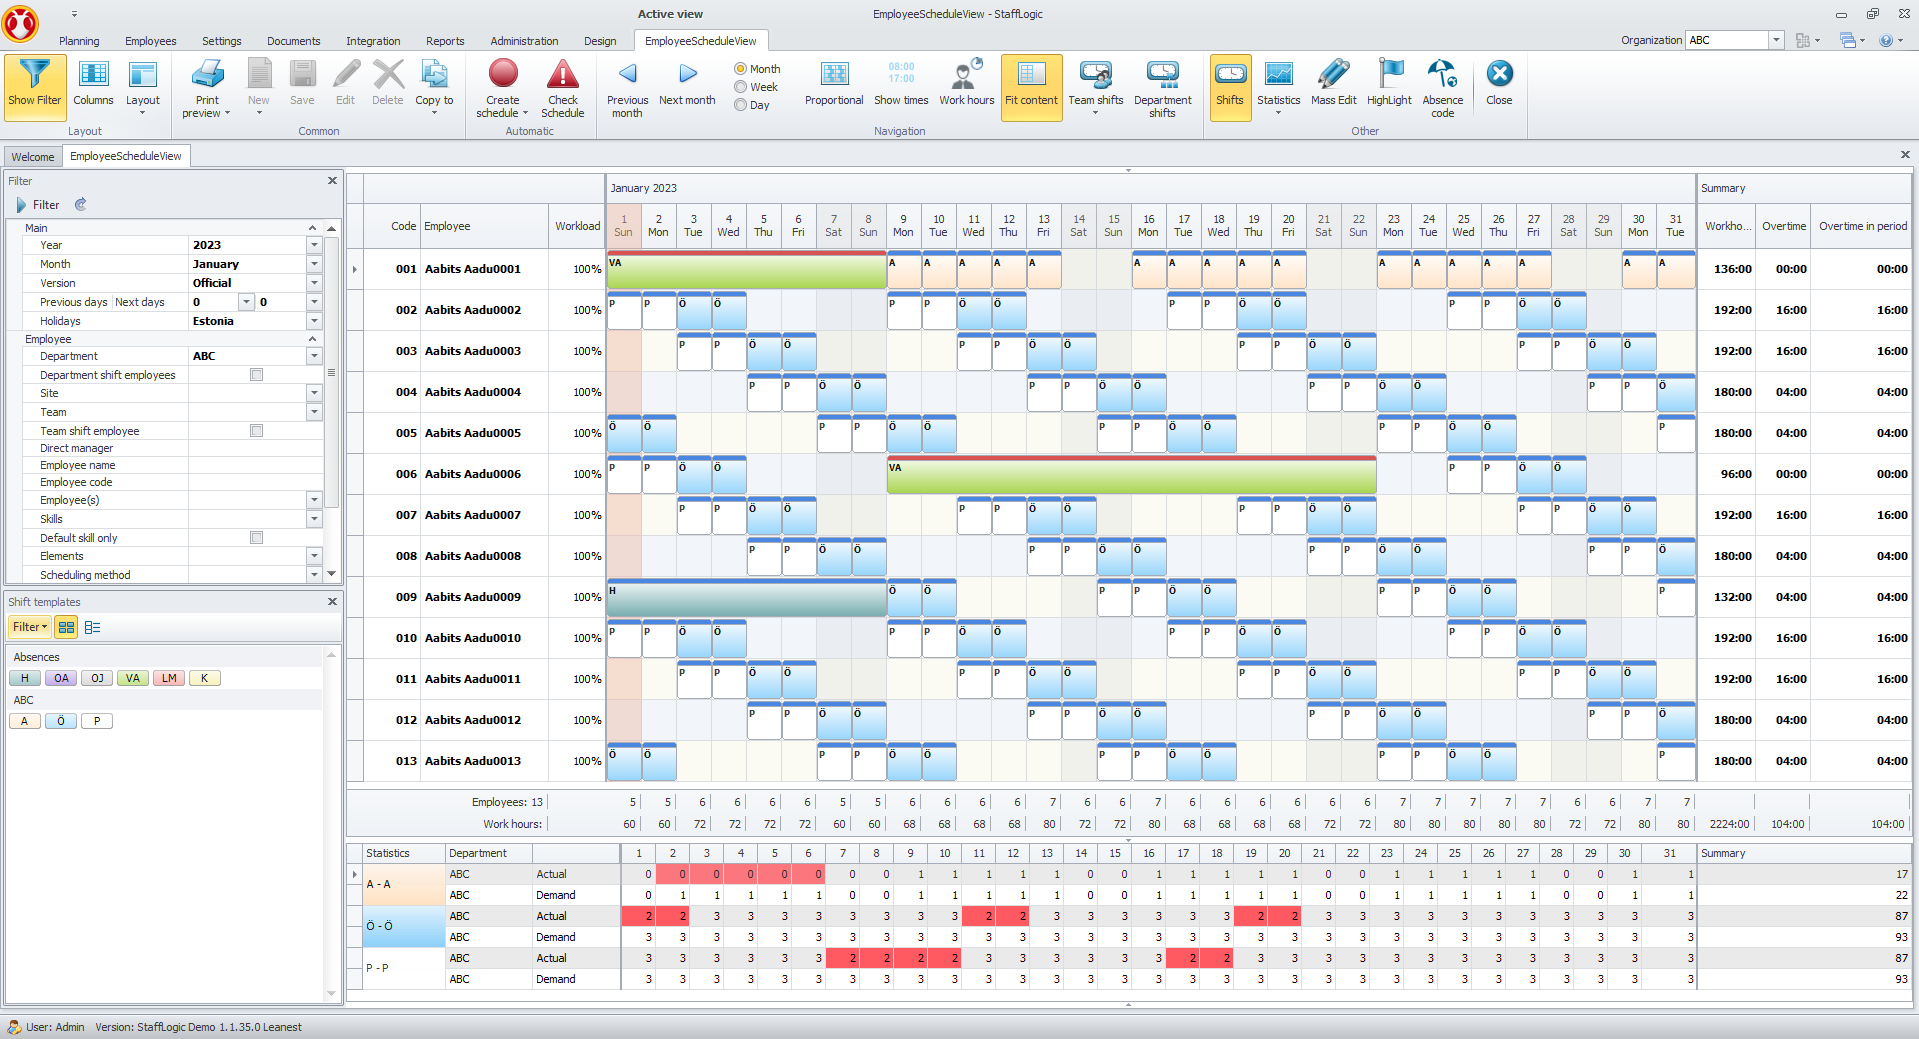Screen dimensions: 1919x1039
Task: Apply filter with the Filter button
Action: 37,204
